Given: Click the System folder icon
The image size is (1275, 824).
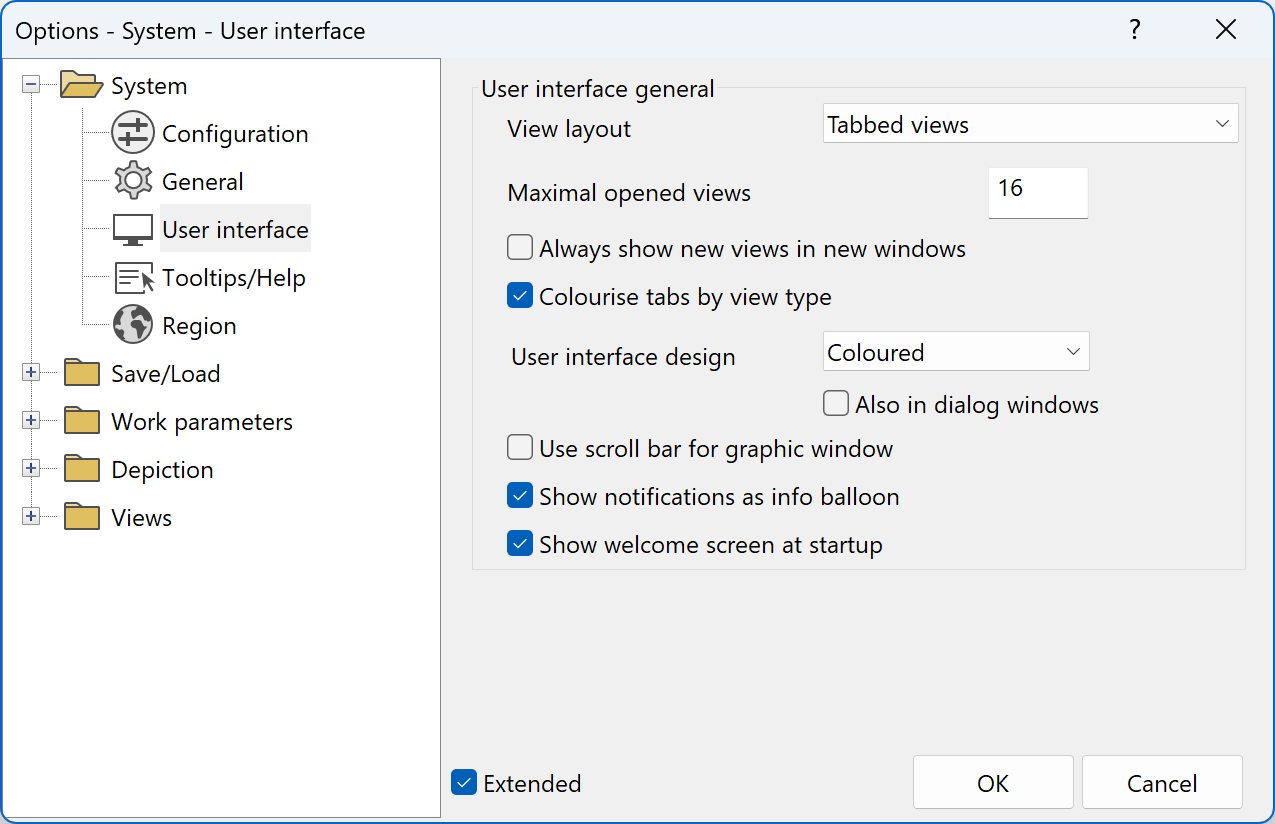Looking at the screenshot, I should tap(80, 85).
